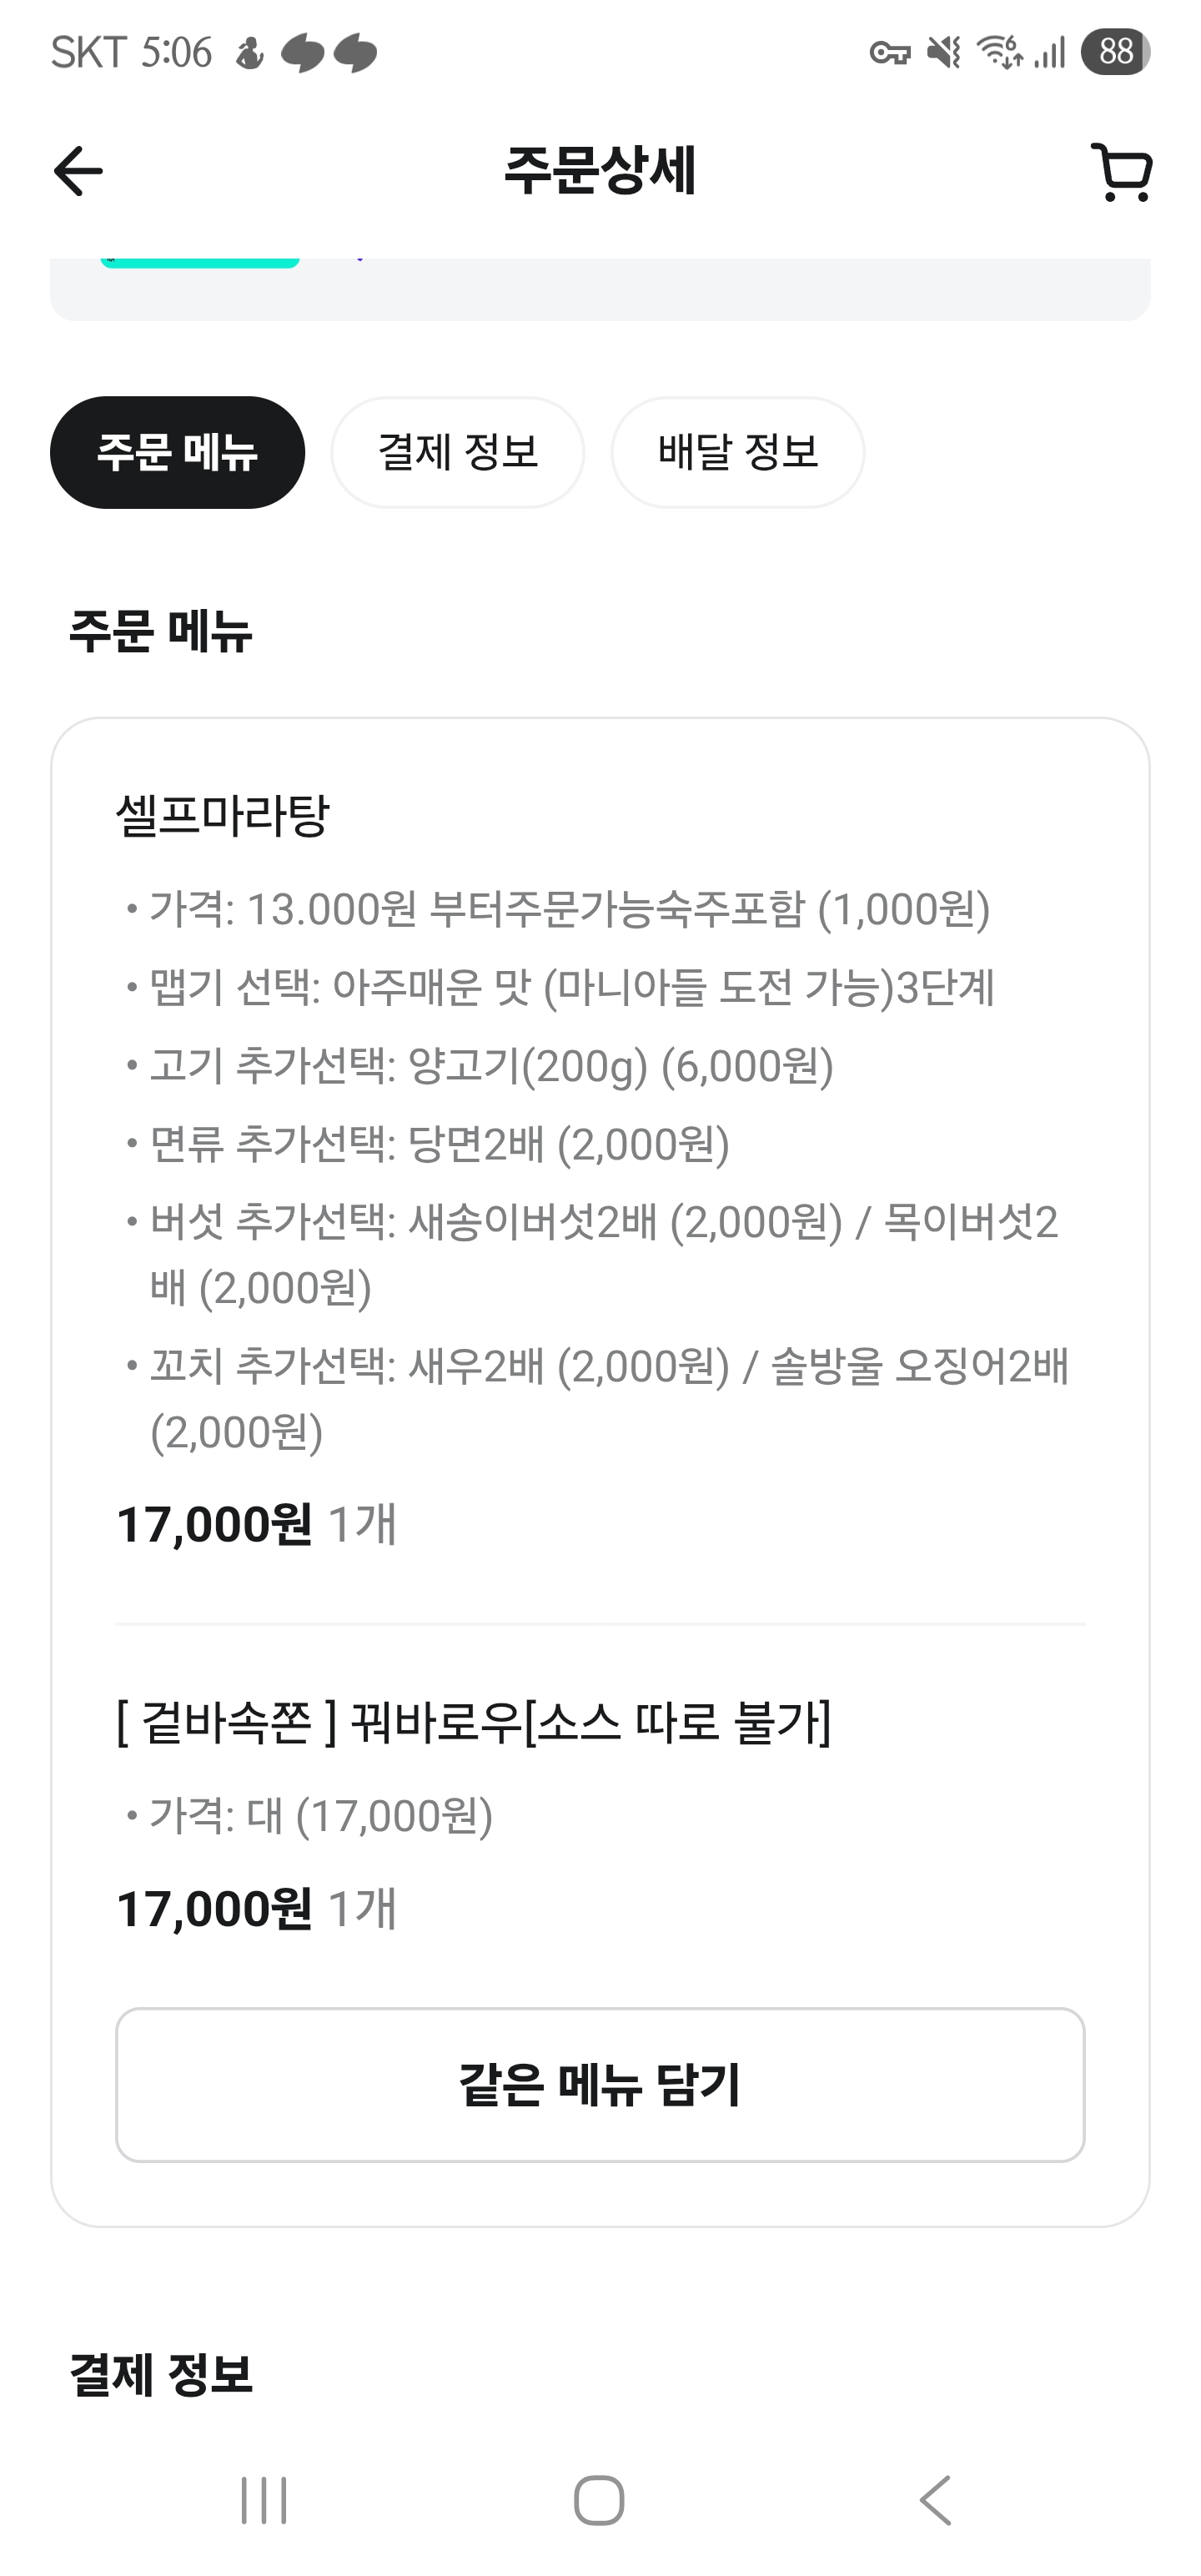Tap the 셀프마라탕 menu item name
1201x2576 pixels.
222,815
